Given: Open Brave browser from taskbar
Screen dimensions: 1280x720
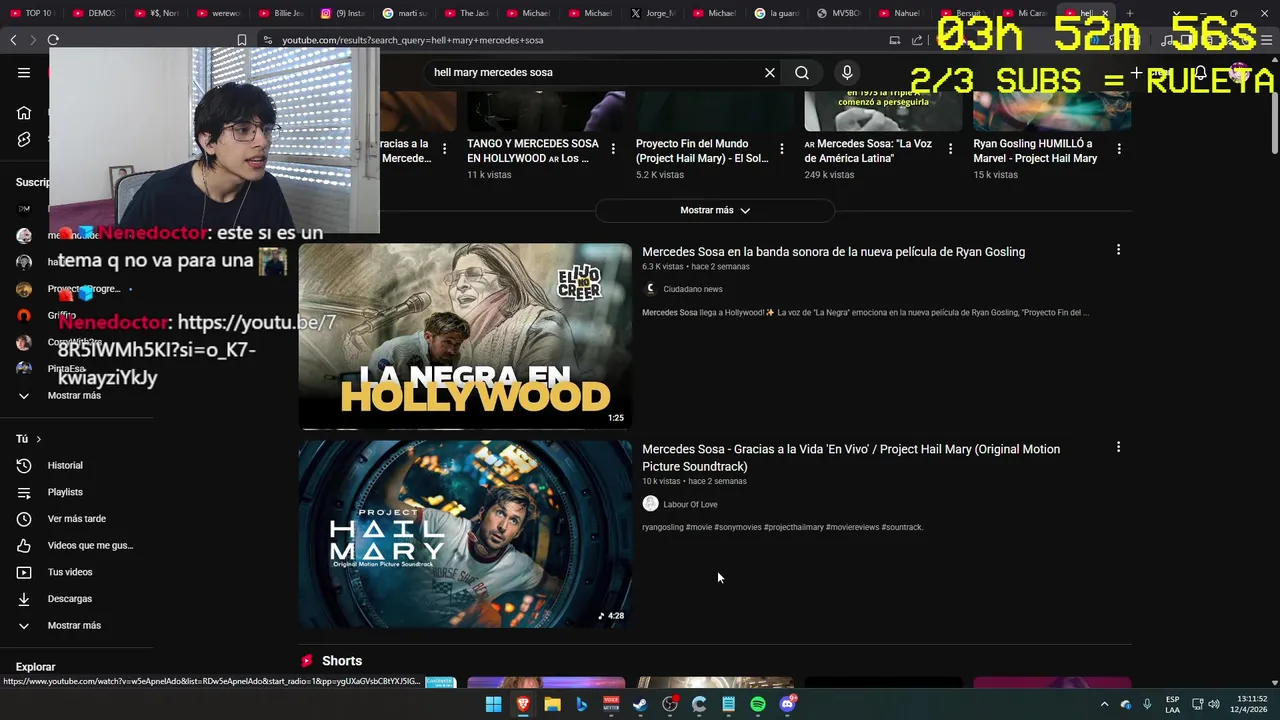Looking at the screenshot, I should tap(523, 704).
